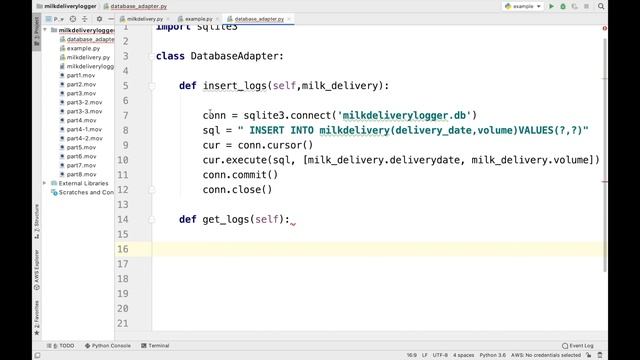Hide the Project panel with minus icon

coord(111,19)
